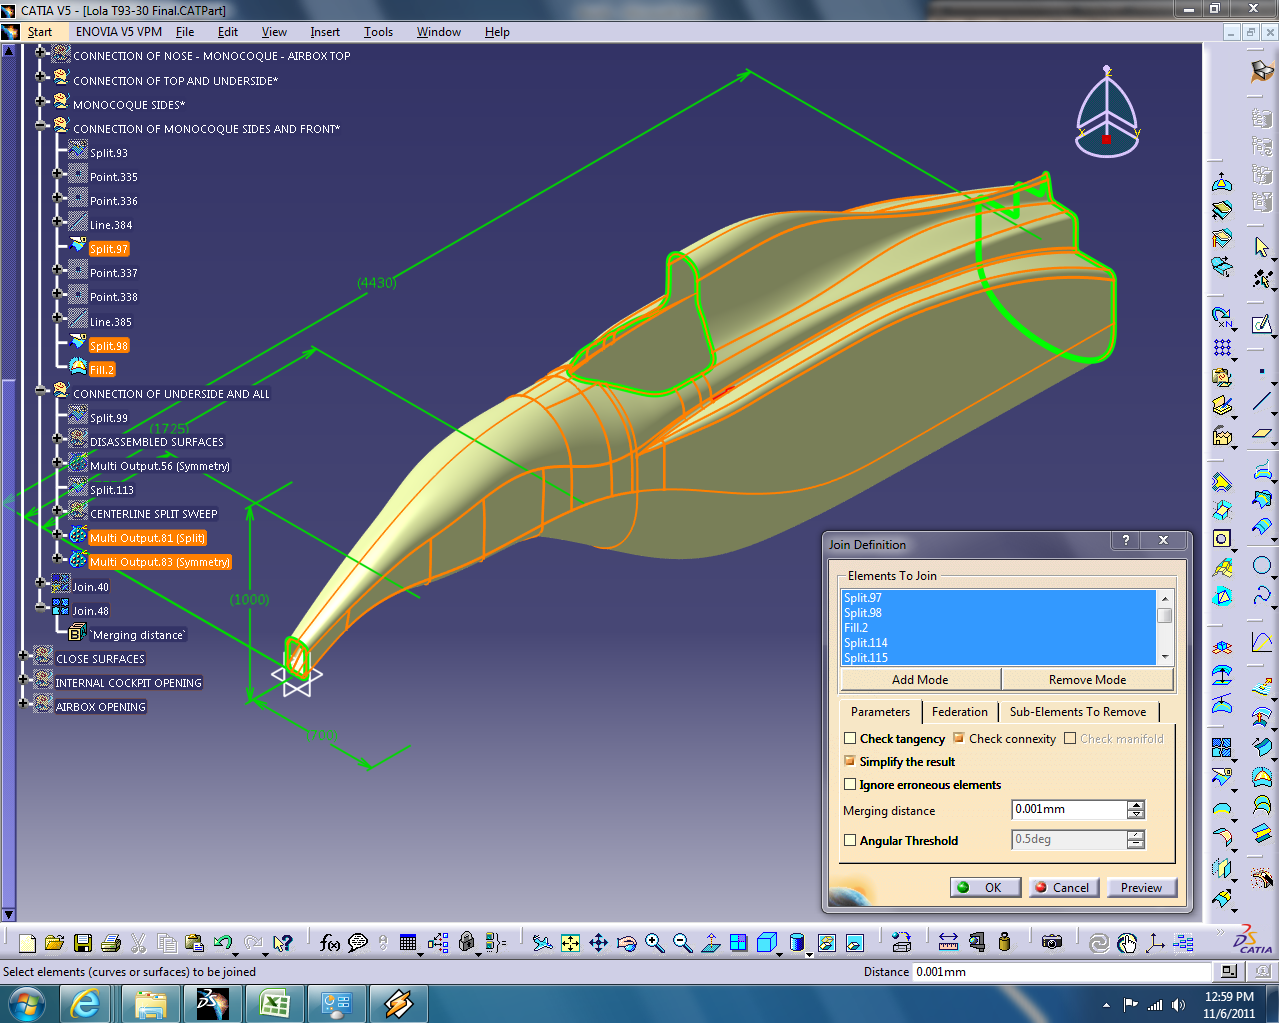The width and height of the screenshot is (1279, 1023).
Task: Click the Add Mode button
Action: [920, 680]
